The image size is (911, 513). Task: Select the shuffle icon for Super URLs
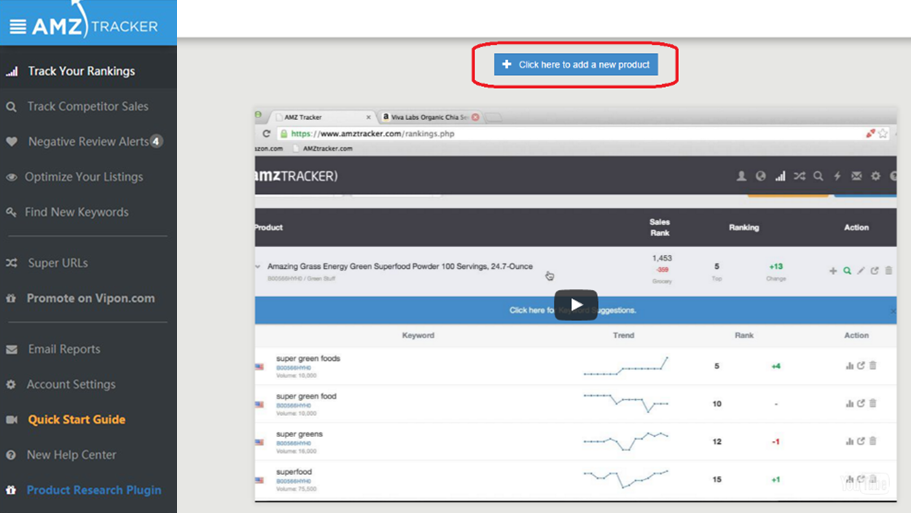pos(12,263)
